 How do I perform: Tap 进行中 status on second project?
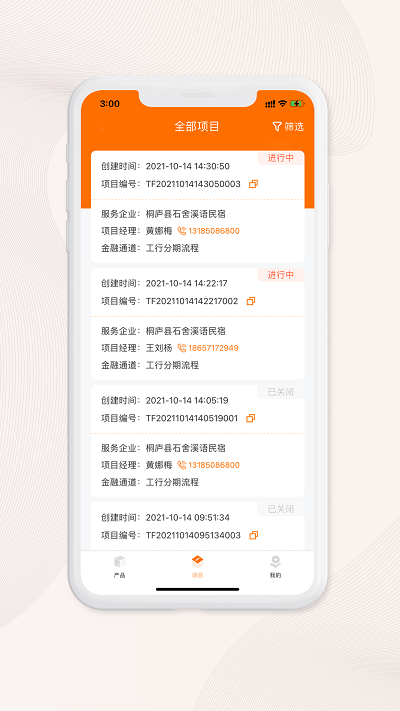[281, 275]
